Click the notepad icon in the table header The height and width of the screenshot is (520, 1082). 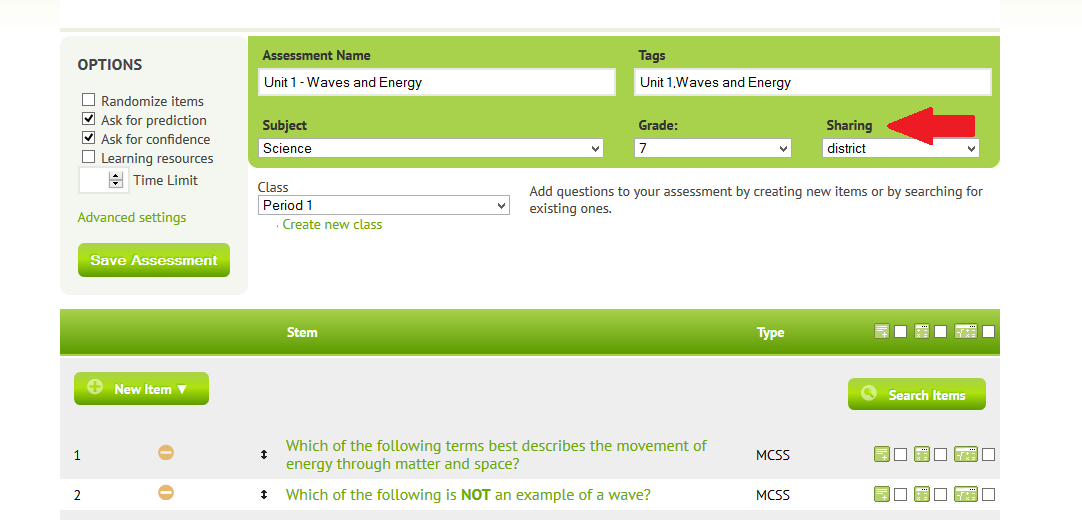point(881,331)
